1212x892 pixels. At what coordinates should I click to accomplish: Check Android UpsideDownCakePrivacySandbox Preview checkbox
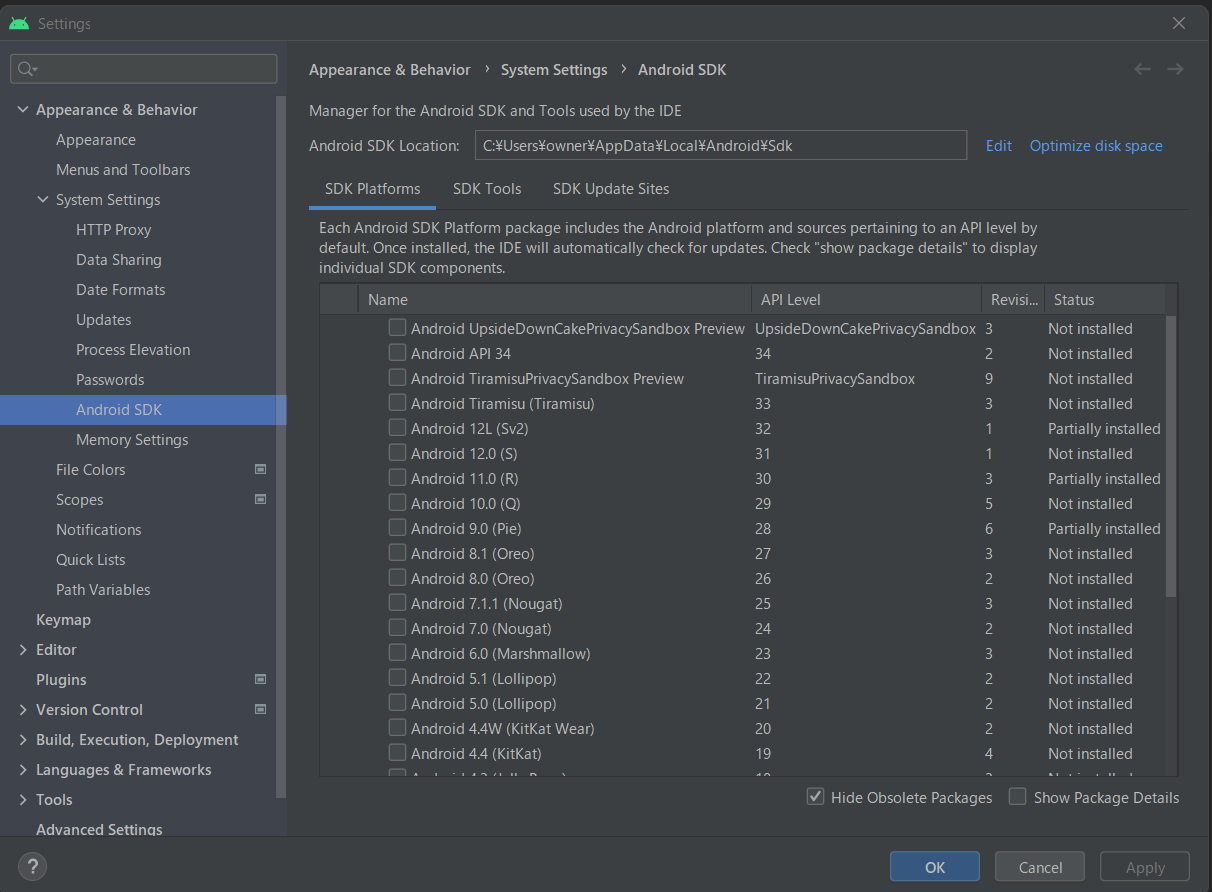[x=397, y=328]
